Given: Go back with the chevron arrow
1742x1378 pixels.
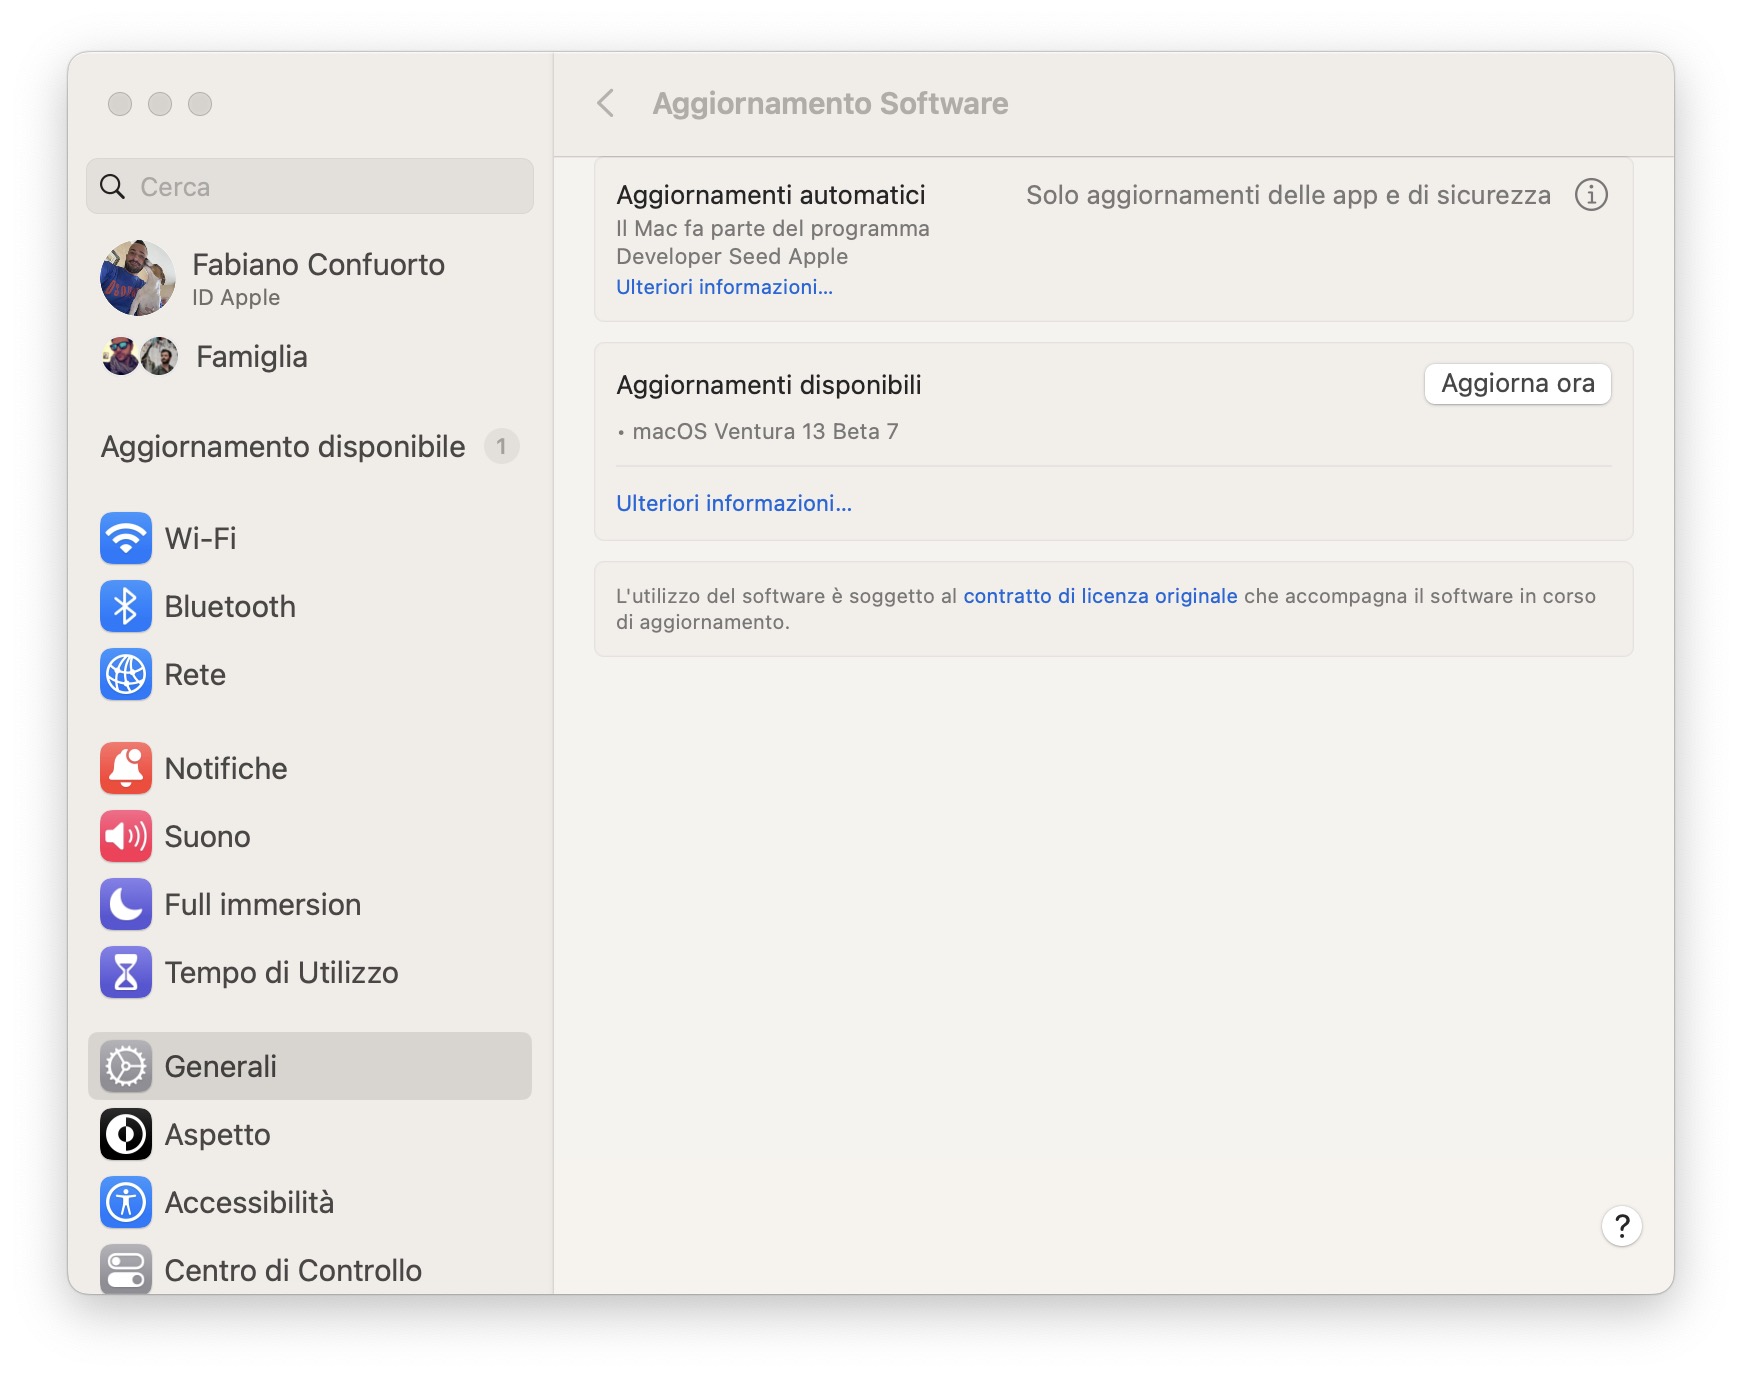Looking at the screenshot, I should [x=605, y=103].
